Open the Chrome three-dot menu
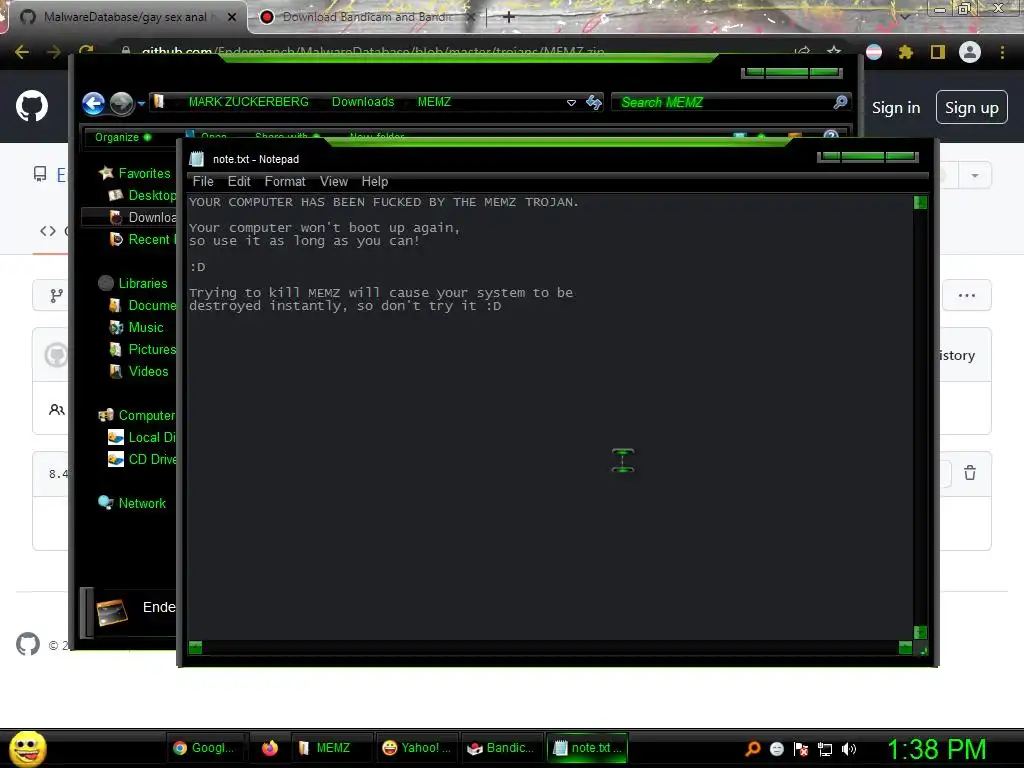This screenshot has height=768, width=1024. 1002,52
